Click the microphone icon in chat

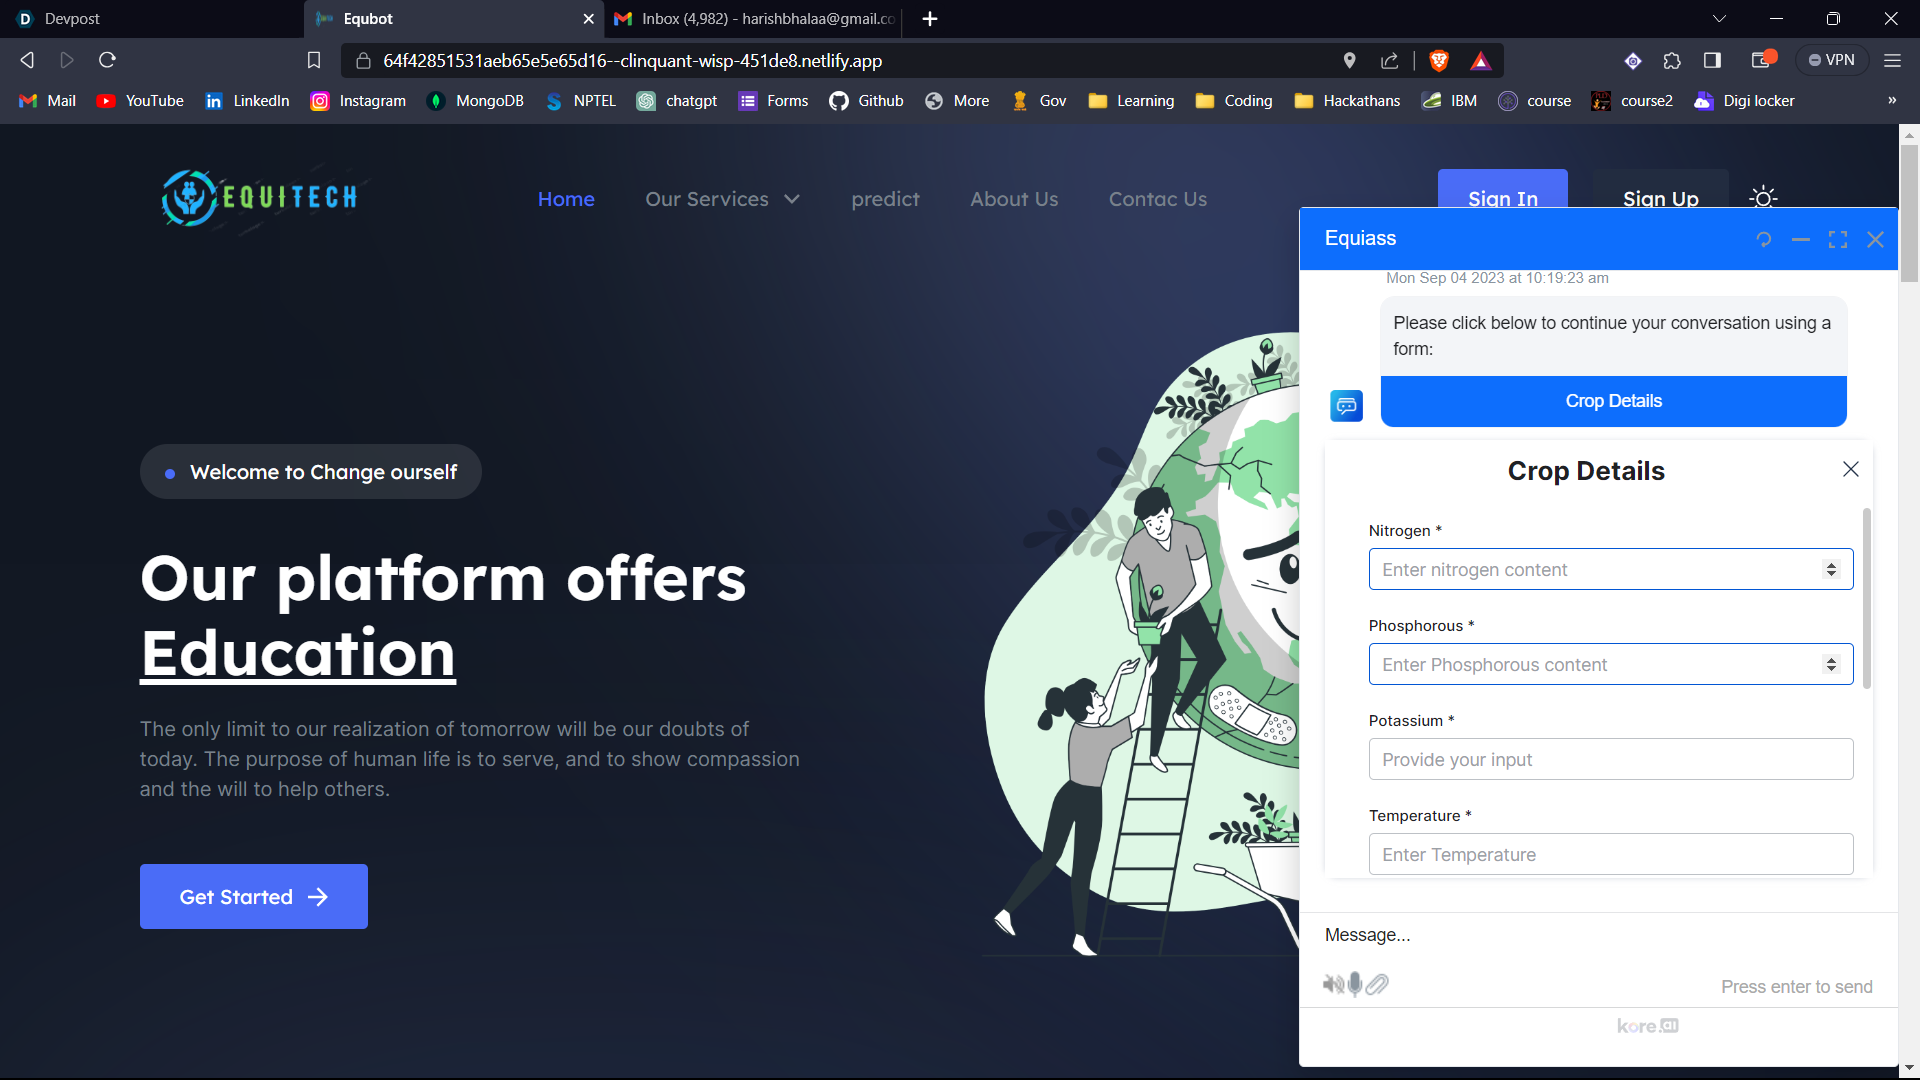pyautogui.click(x=1355, y=984)
